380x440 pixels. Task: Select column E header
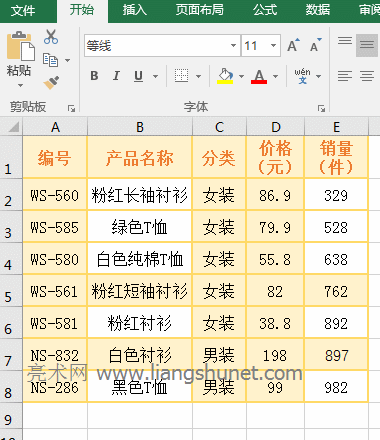[336, 127]
